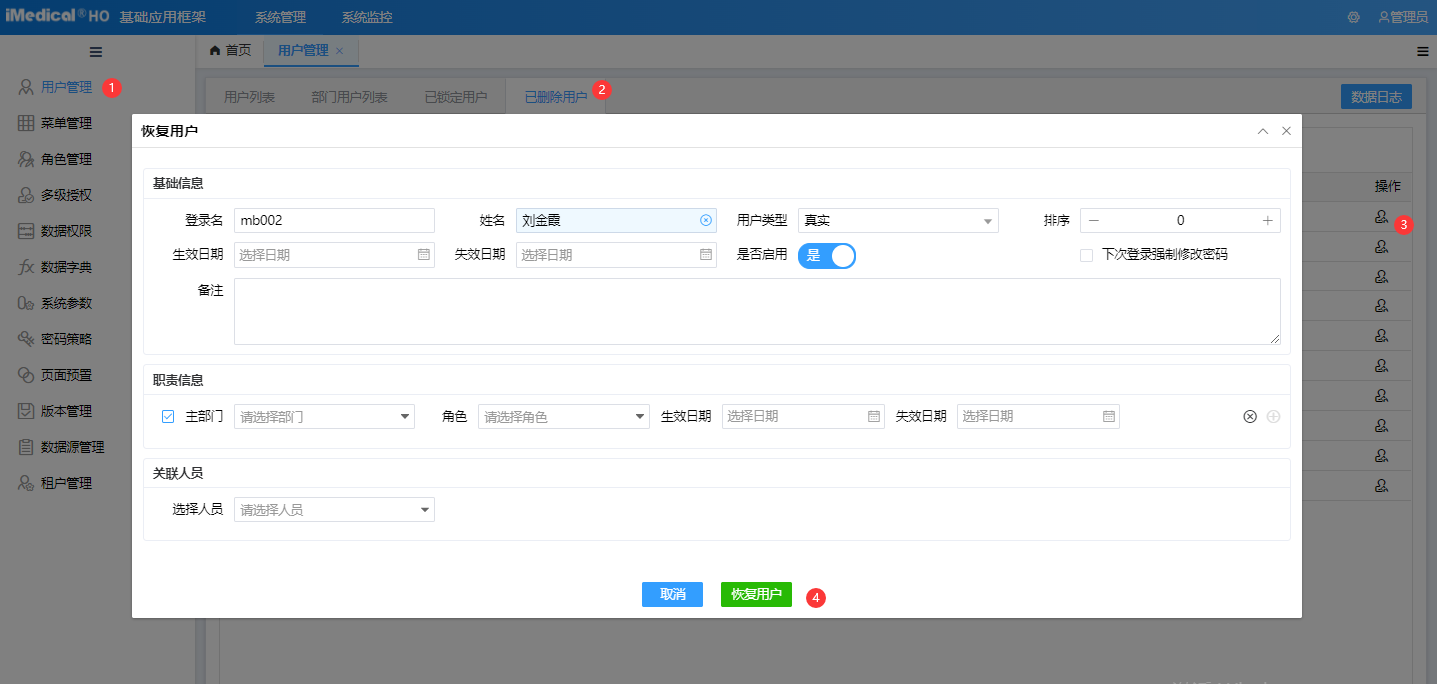Open the 请选择人员 dropdown
This screenshot has width=1437, height=684.
point(424,510)
